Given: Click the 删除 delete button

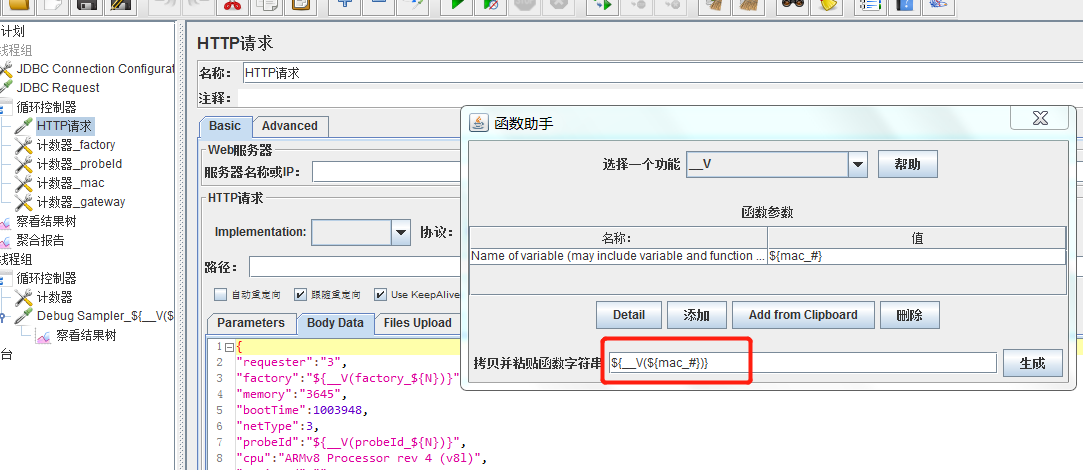Looking at the screenshot, I should pyautogui.click(x=910, y=314).
